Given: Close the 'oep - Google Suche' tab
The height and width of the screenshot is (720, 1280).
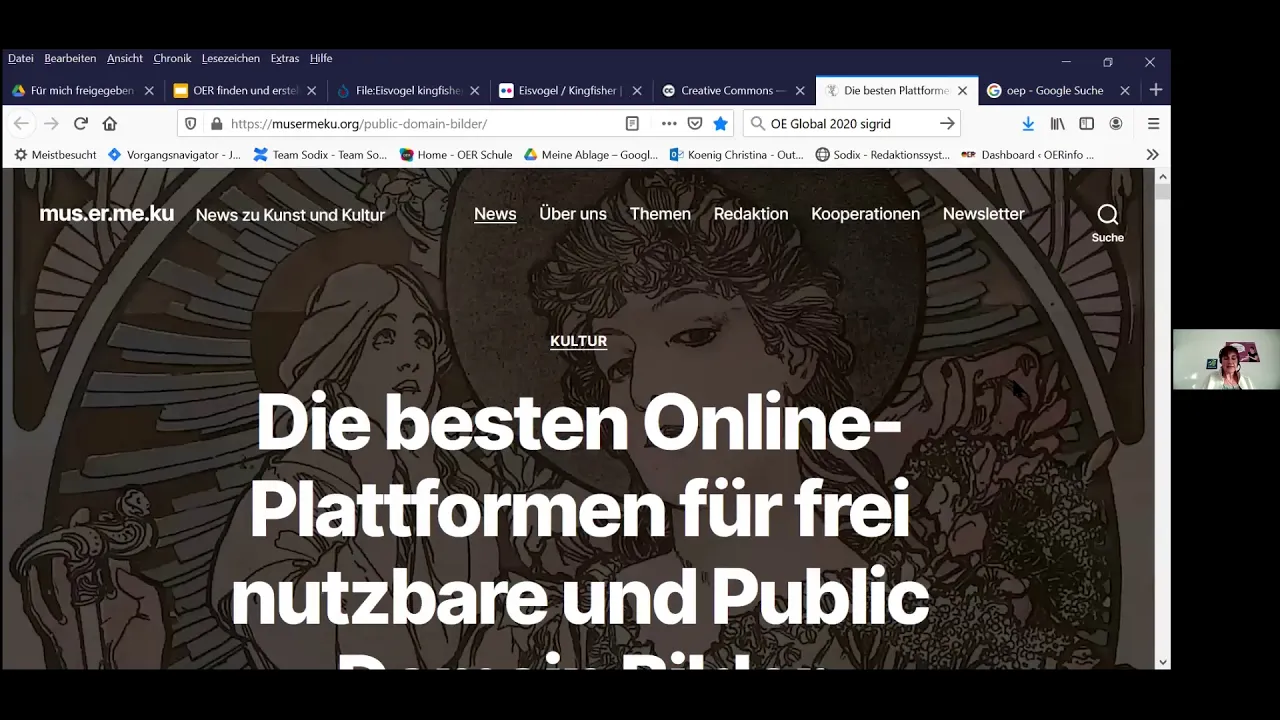Looking at the screenshot, I should click(x=1125, y=90).
